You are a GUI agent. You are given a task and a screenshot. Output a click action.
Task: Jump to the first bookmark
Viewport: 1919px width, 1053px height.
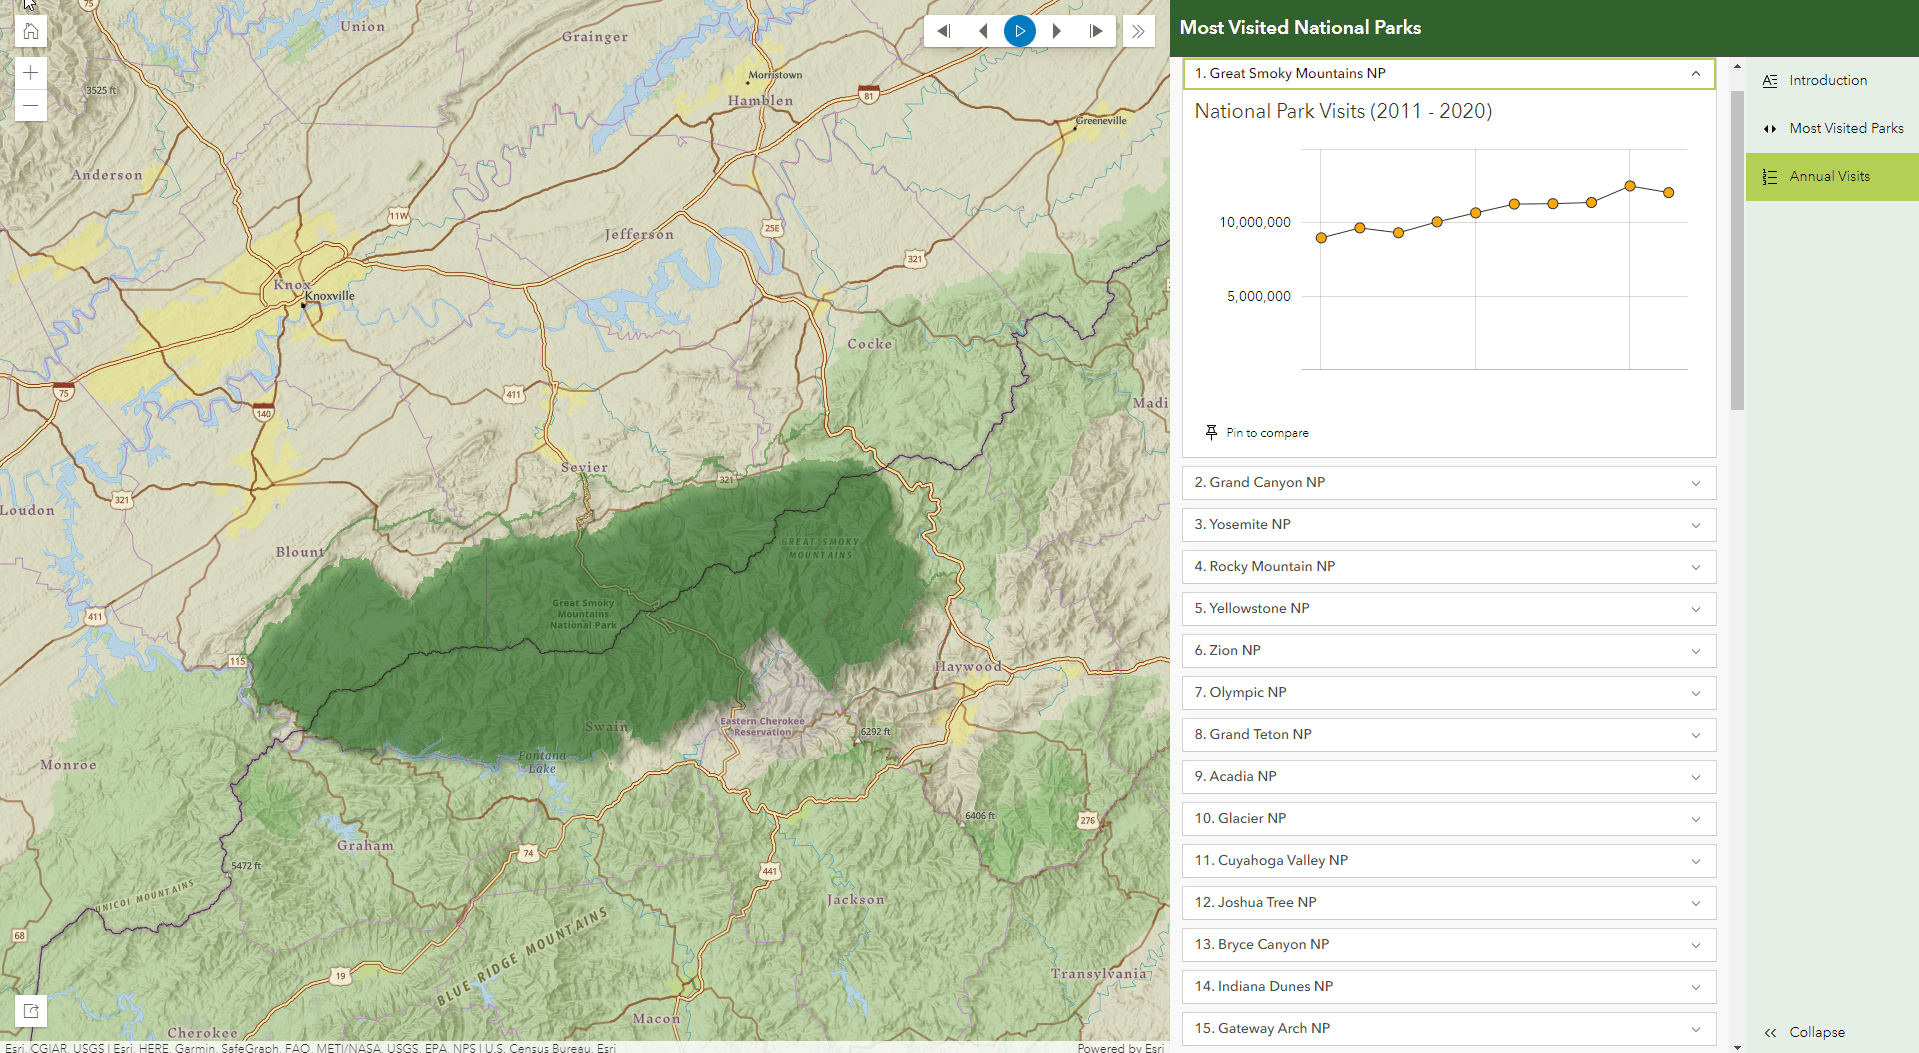[943, 31]
